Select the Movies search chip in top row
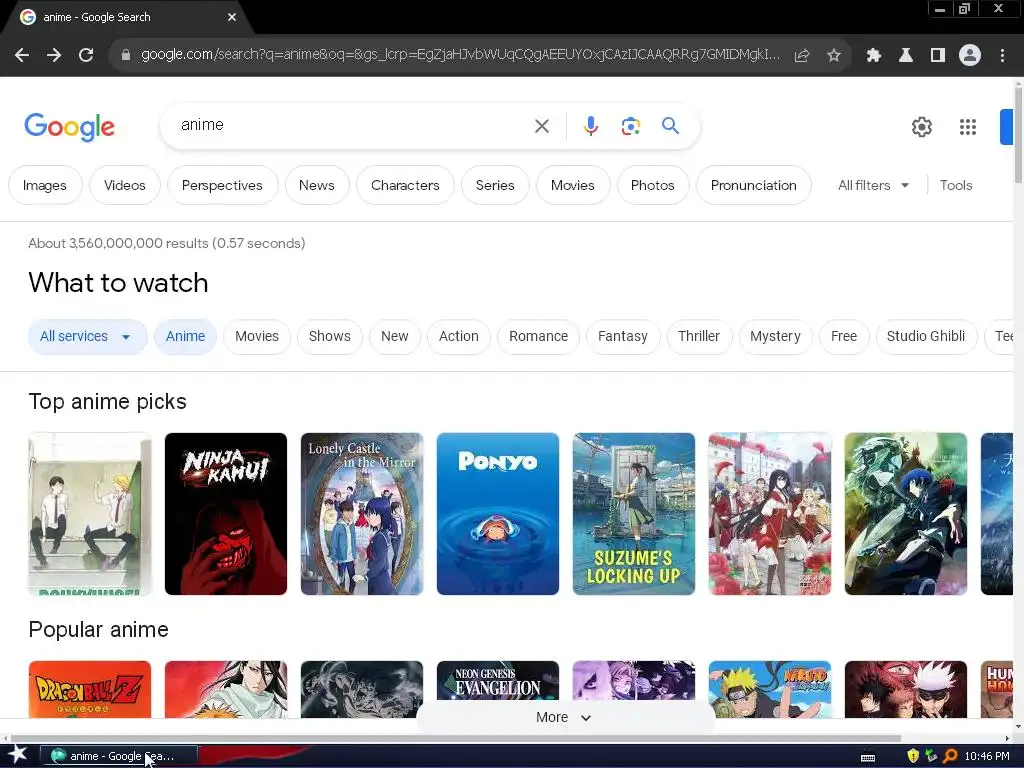1024x768 pixels. tap(573, 185)
